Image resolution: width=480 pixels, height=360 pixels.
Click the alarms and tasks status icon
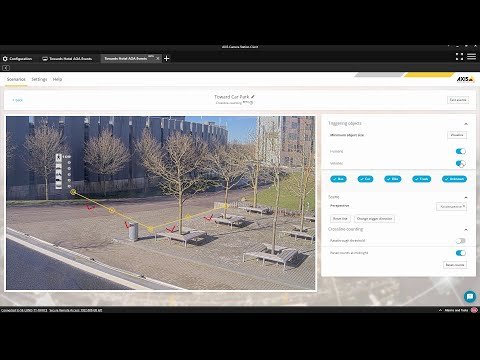pyautogui.click(x=474, y=310)
